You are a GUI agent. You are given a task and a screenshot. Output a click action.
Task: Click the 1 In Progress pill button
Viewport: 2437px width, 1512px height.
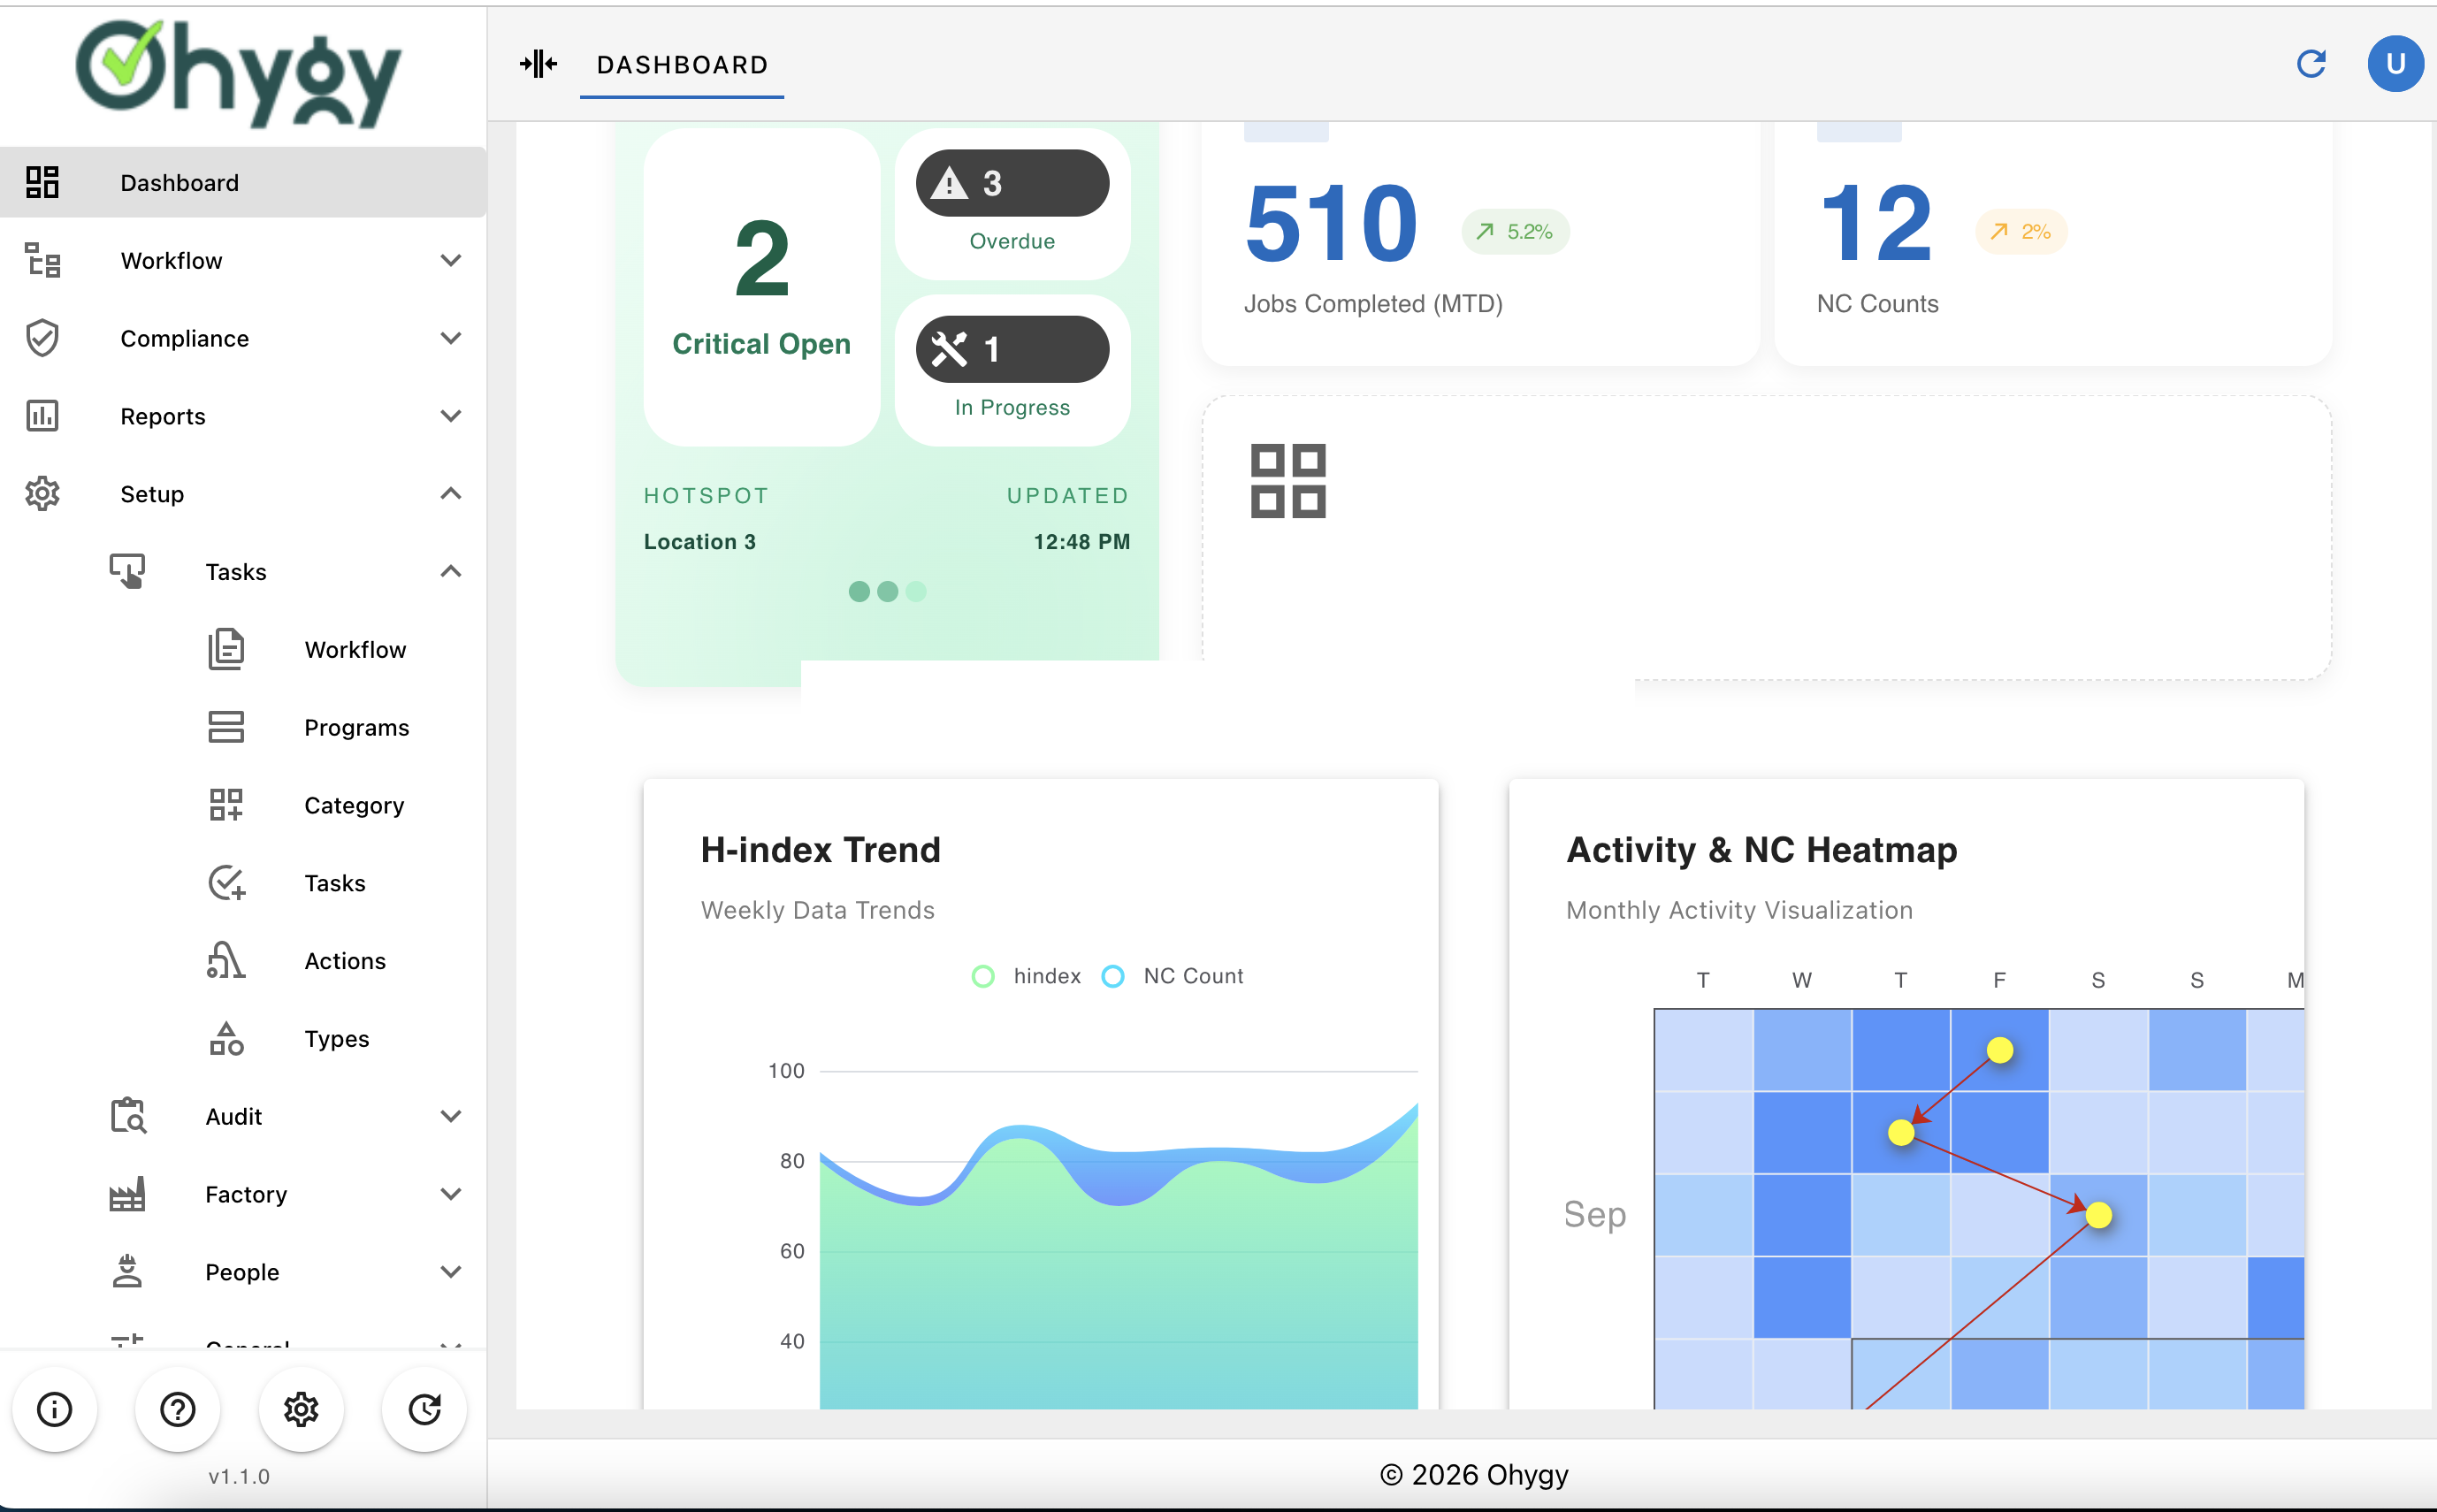pos(1012,349)
